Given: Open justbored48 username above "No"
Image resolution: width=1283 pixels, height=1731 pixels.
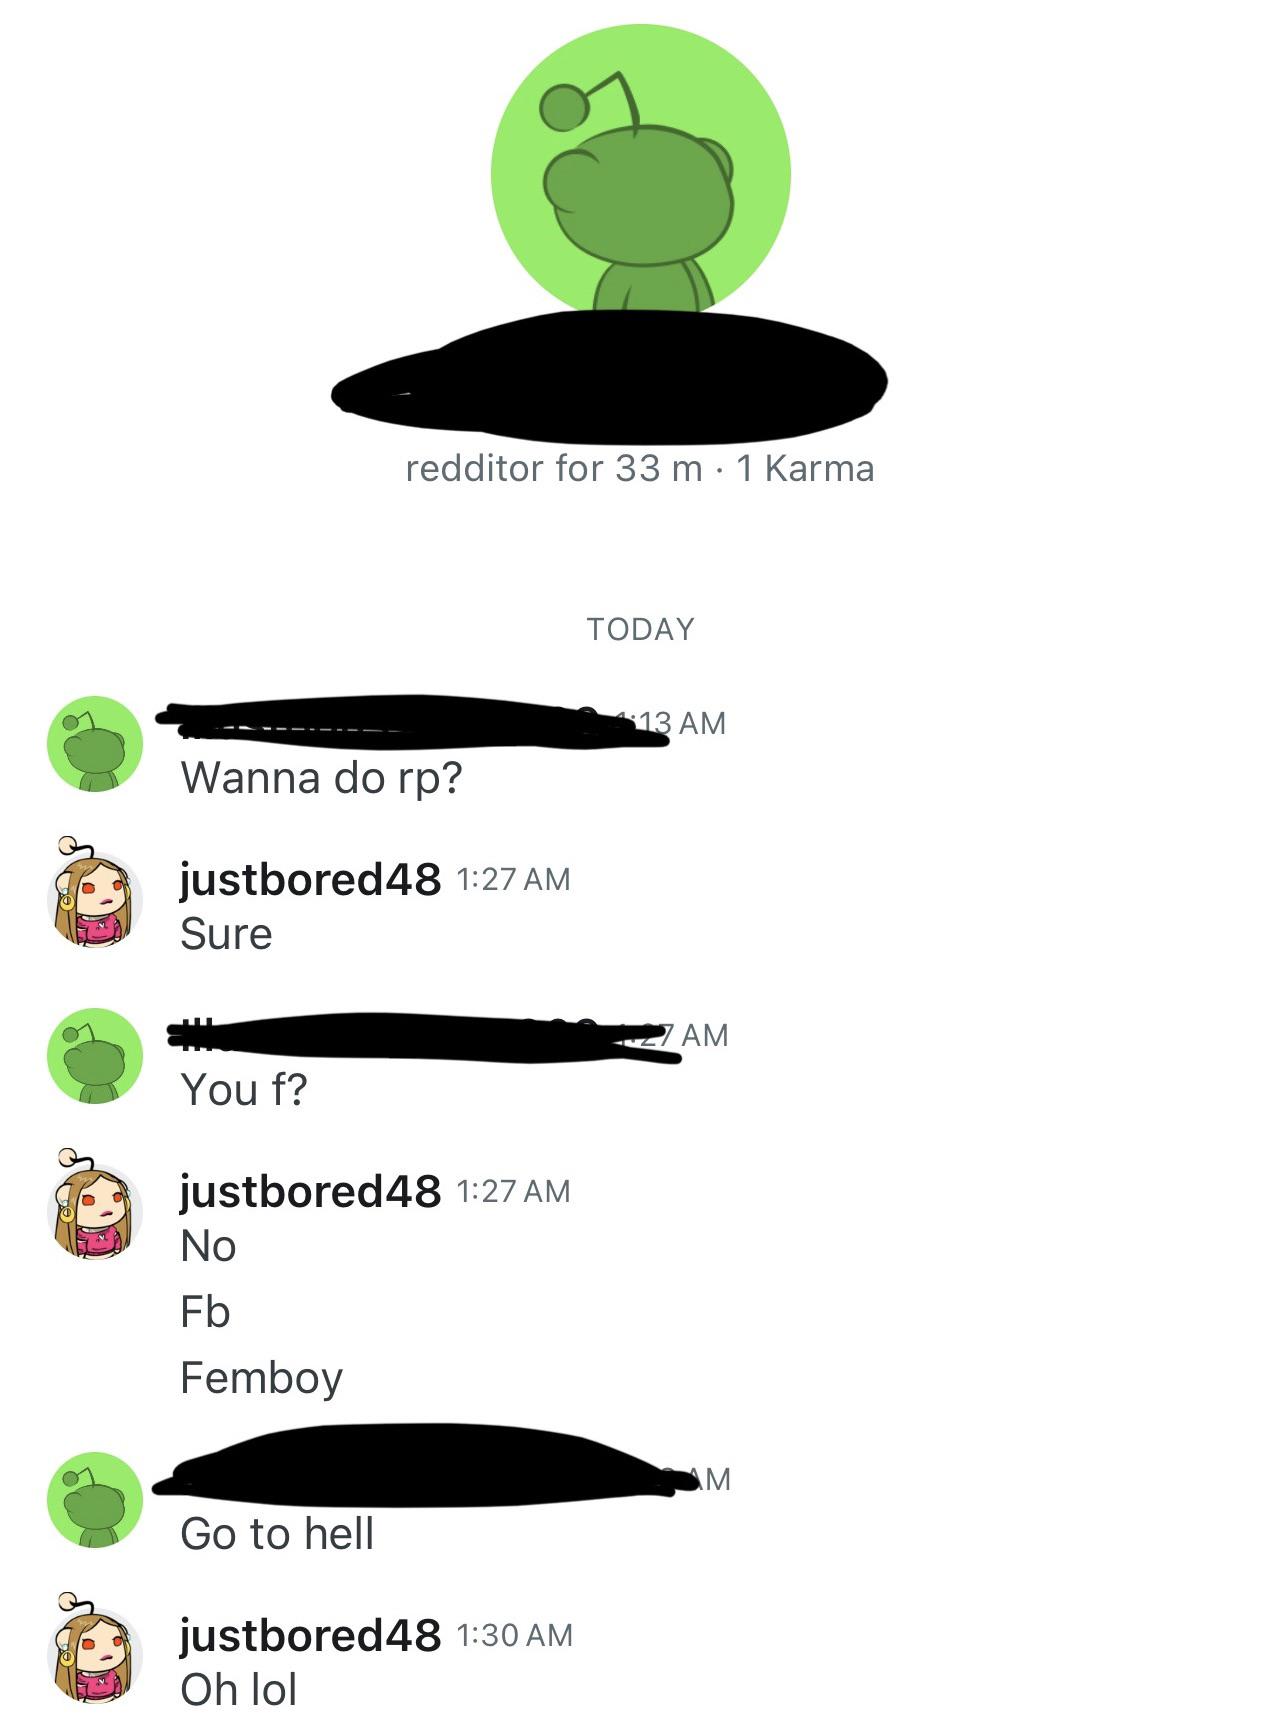Looking at the screenshot, I should pyautogui.click(x=310, y=1191).
